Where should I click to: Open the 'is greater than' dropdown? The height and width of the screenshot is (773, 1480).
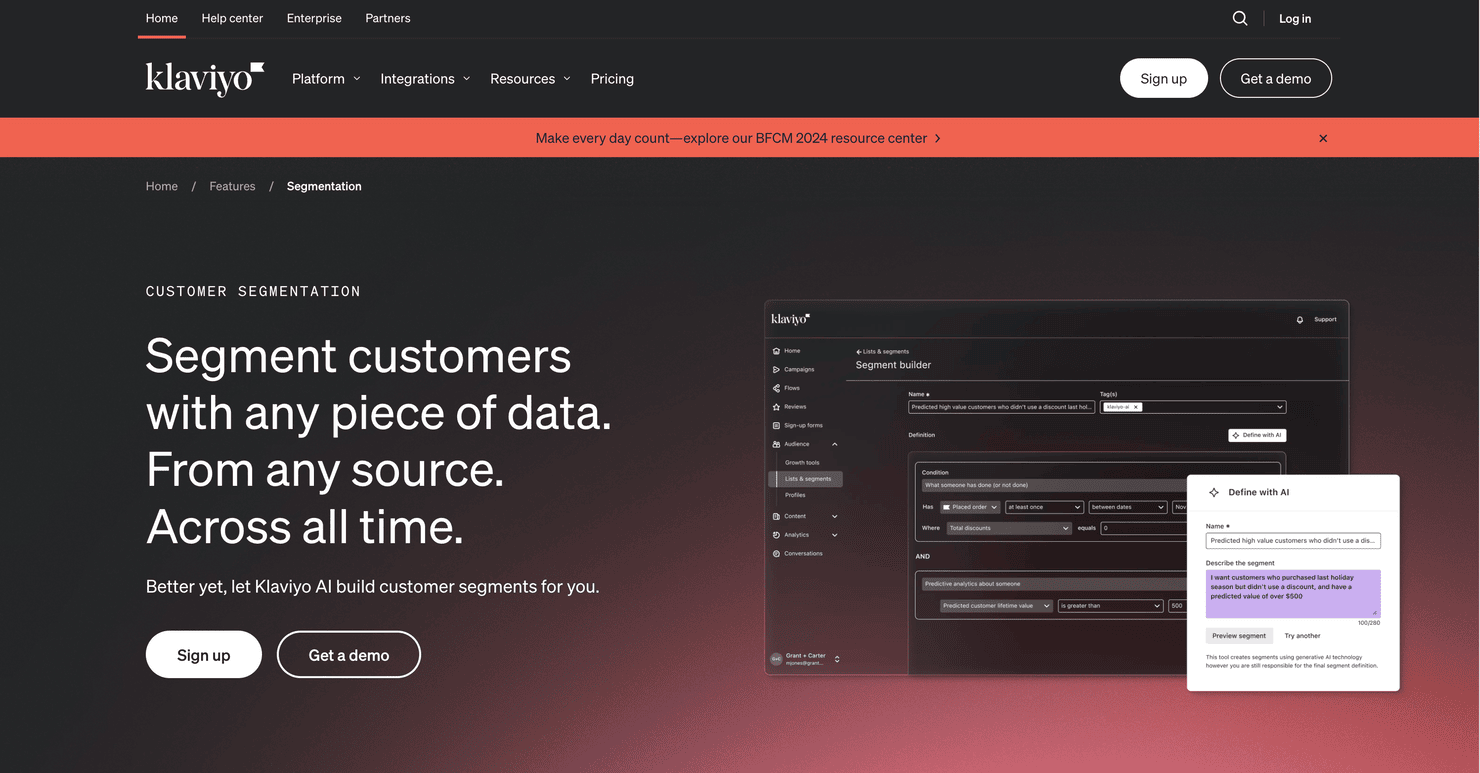[x=1111, y=606]
